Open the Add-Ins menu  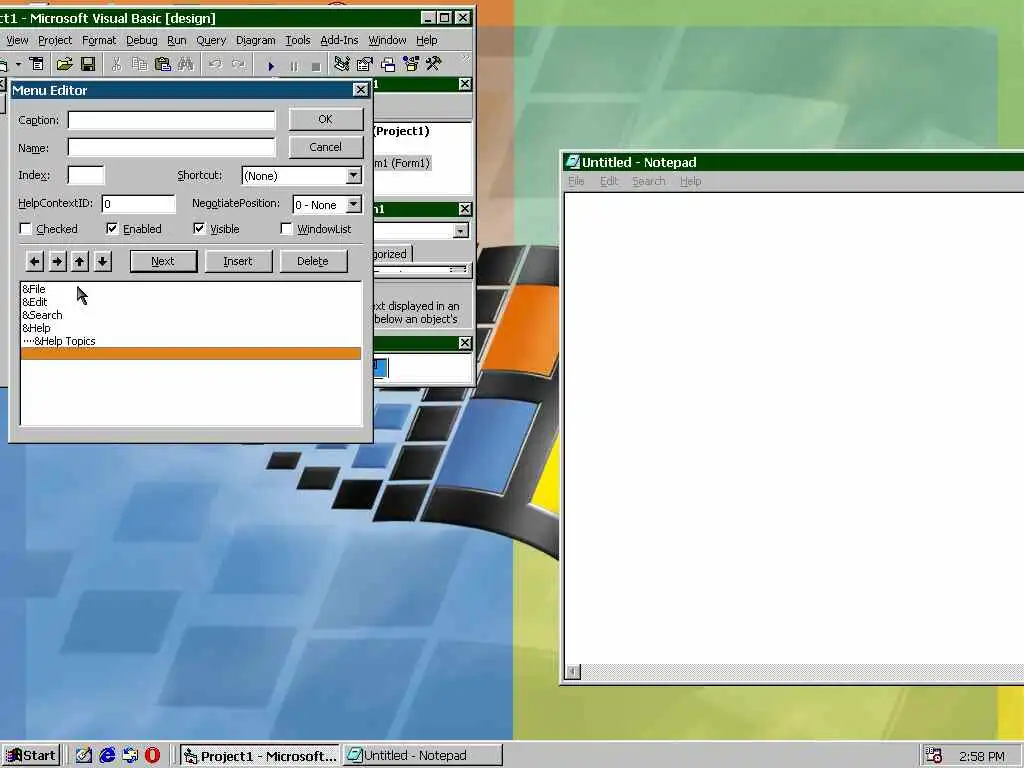339,40
